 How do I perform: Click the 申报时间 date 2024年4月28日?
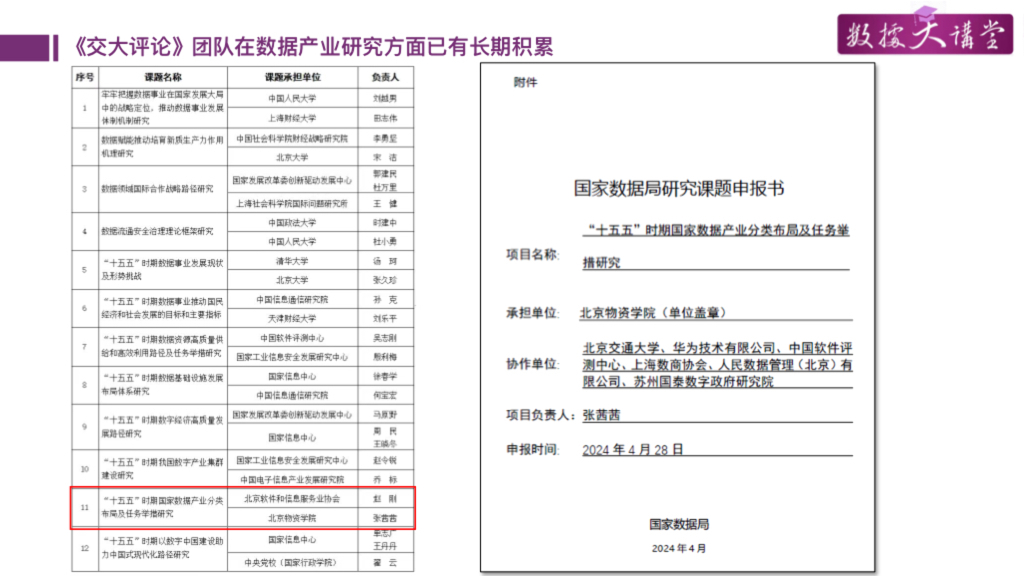pyautogui.click(x=633, y=450)
